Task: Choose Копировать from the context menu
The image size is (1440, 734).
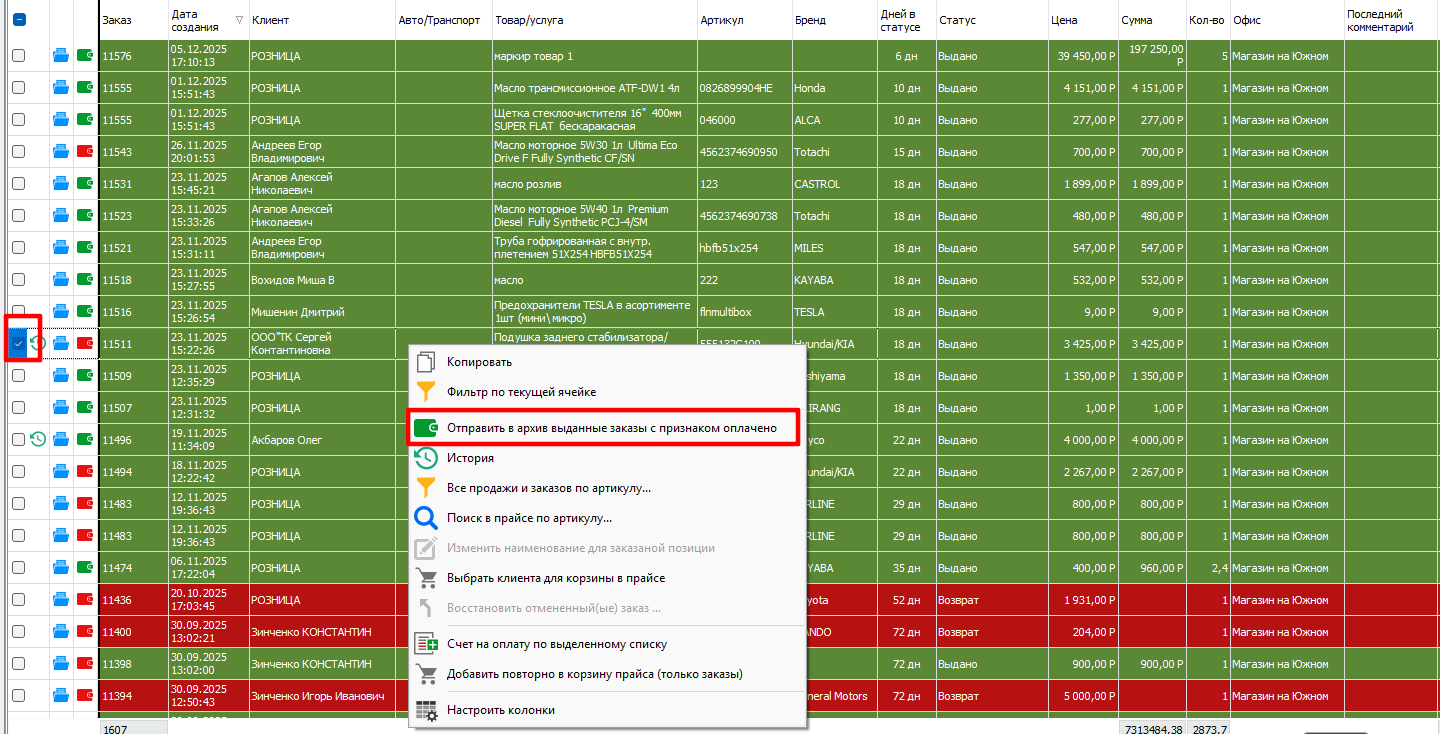Action: click(x=479, y=362)
